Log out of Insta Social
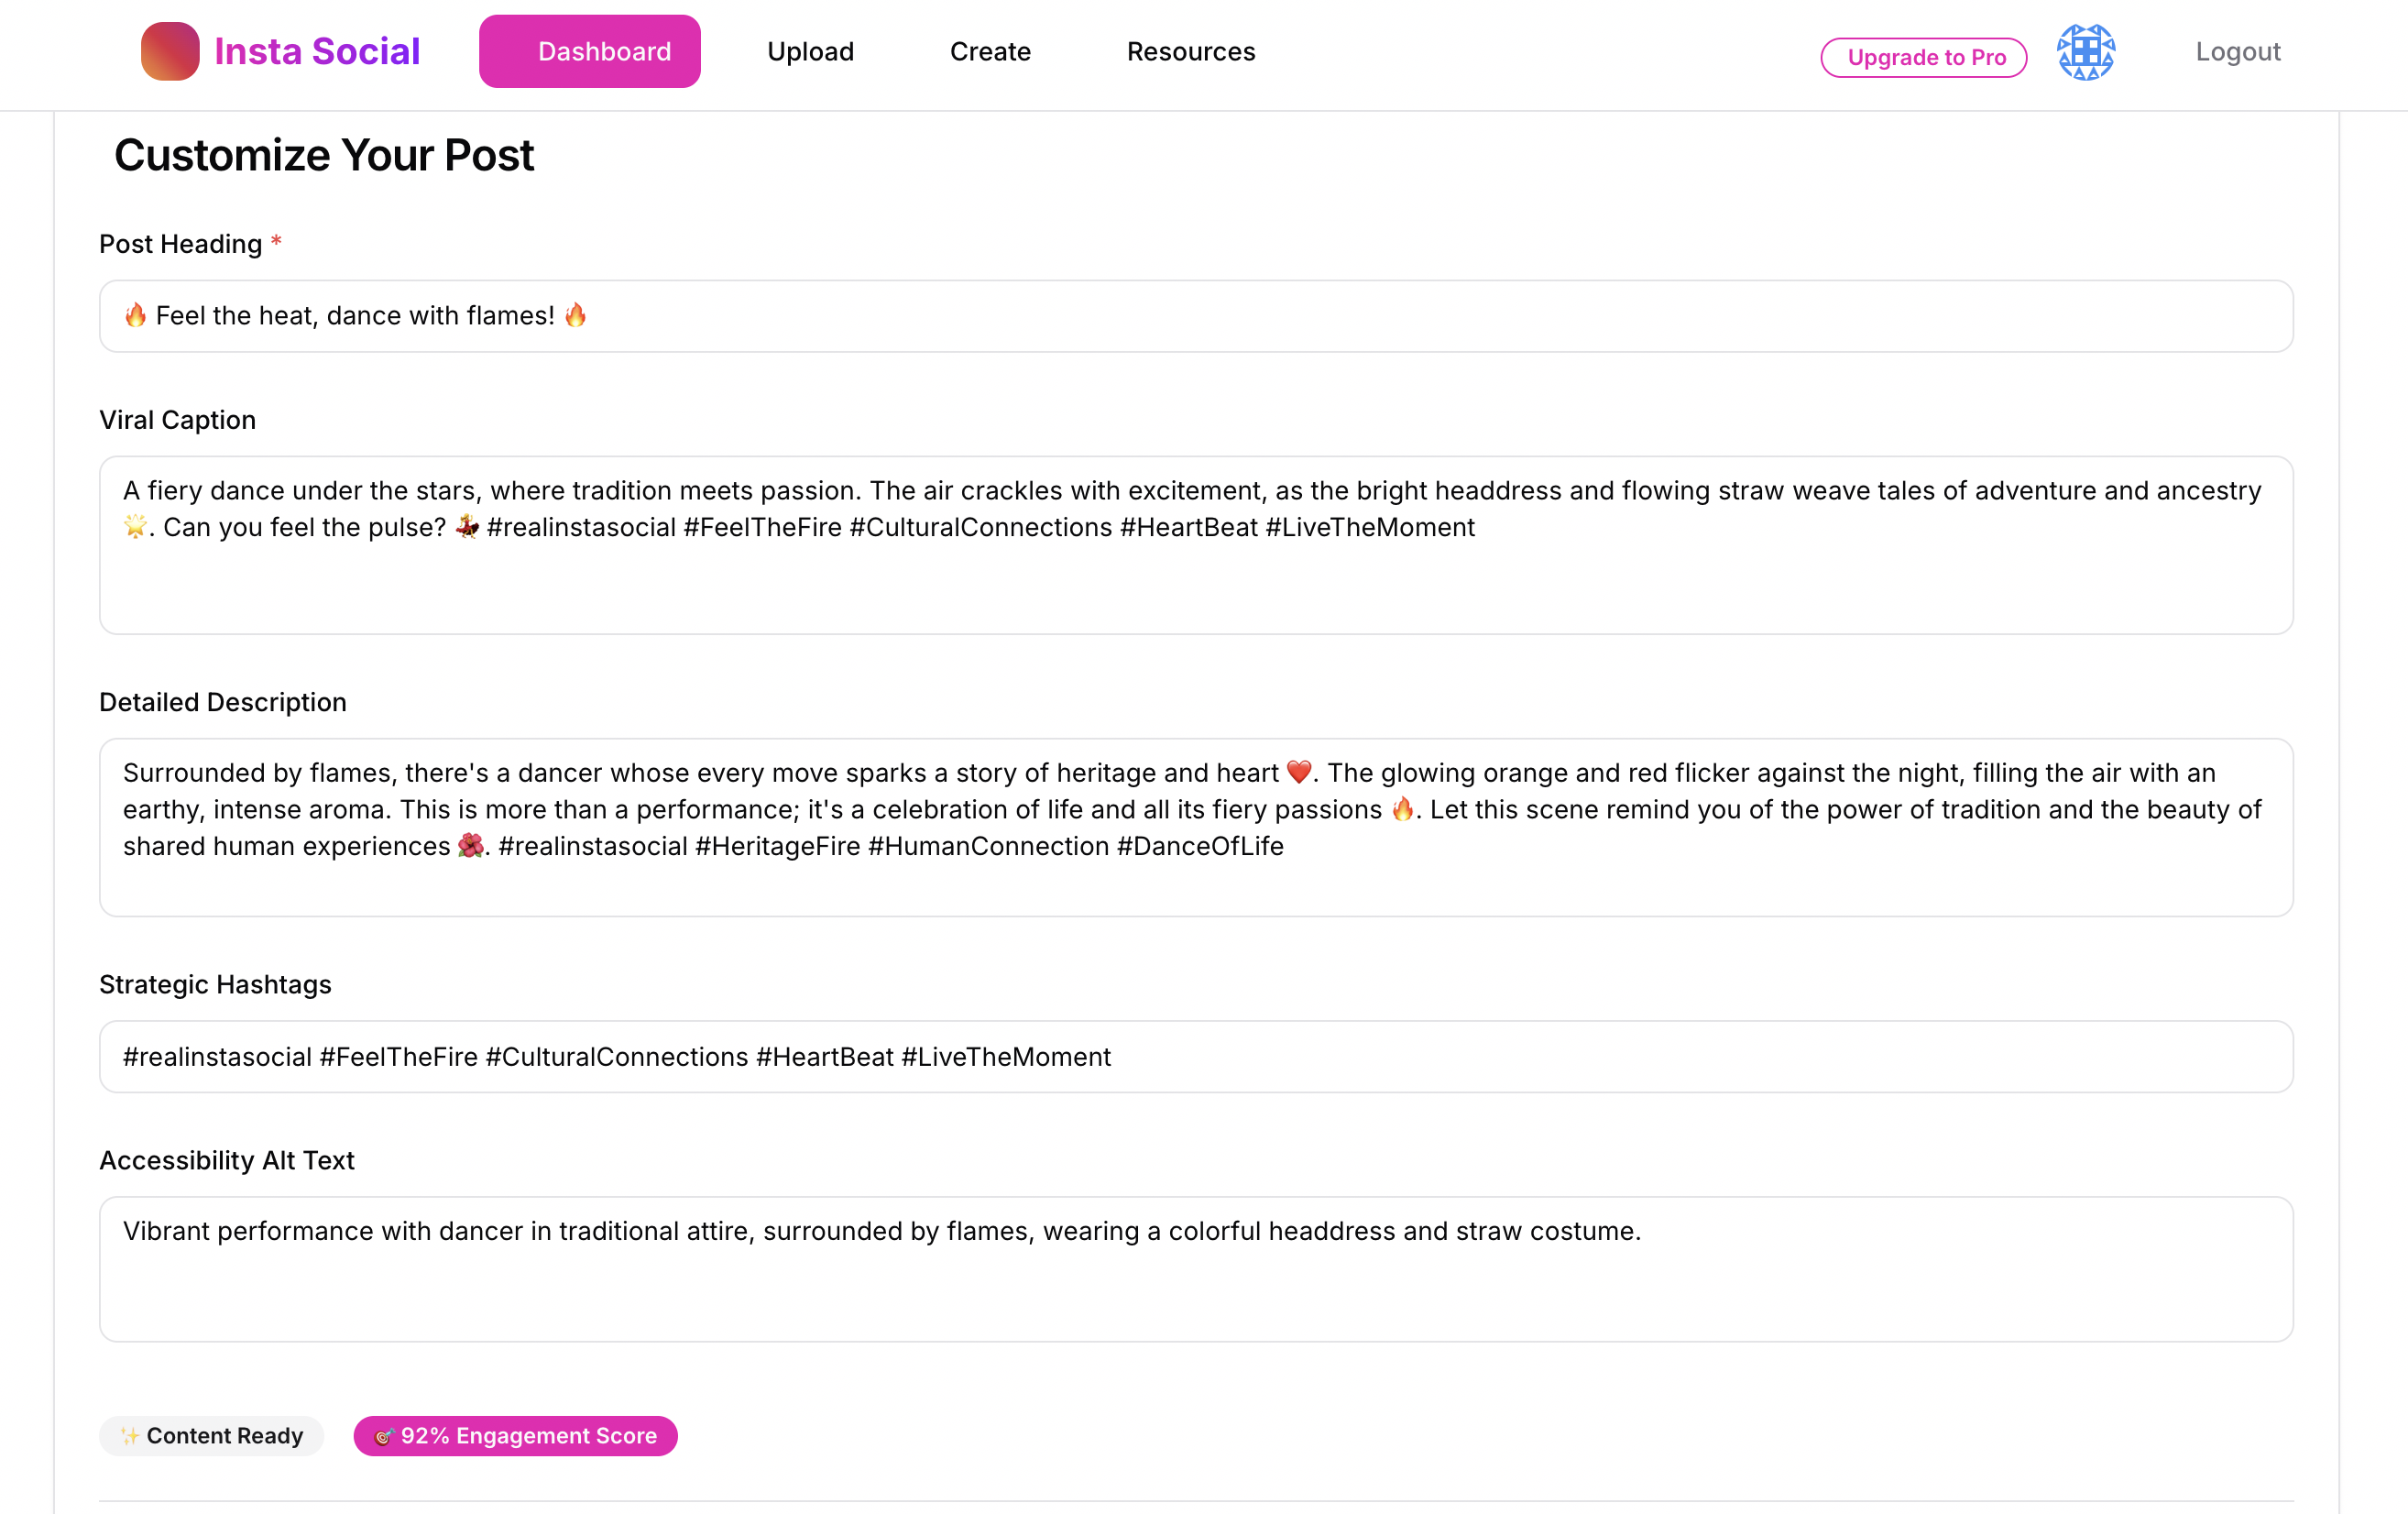The image size is (2408, 1514). [x=2237, y=51]
